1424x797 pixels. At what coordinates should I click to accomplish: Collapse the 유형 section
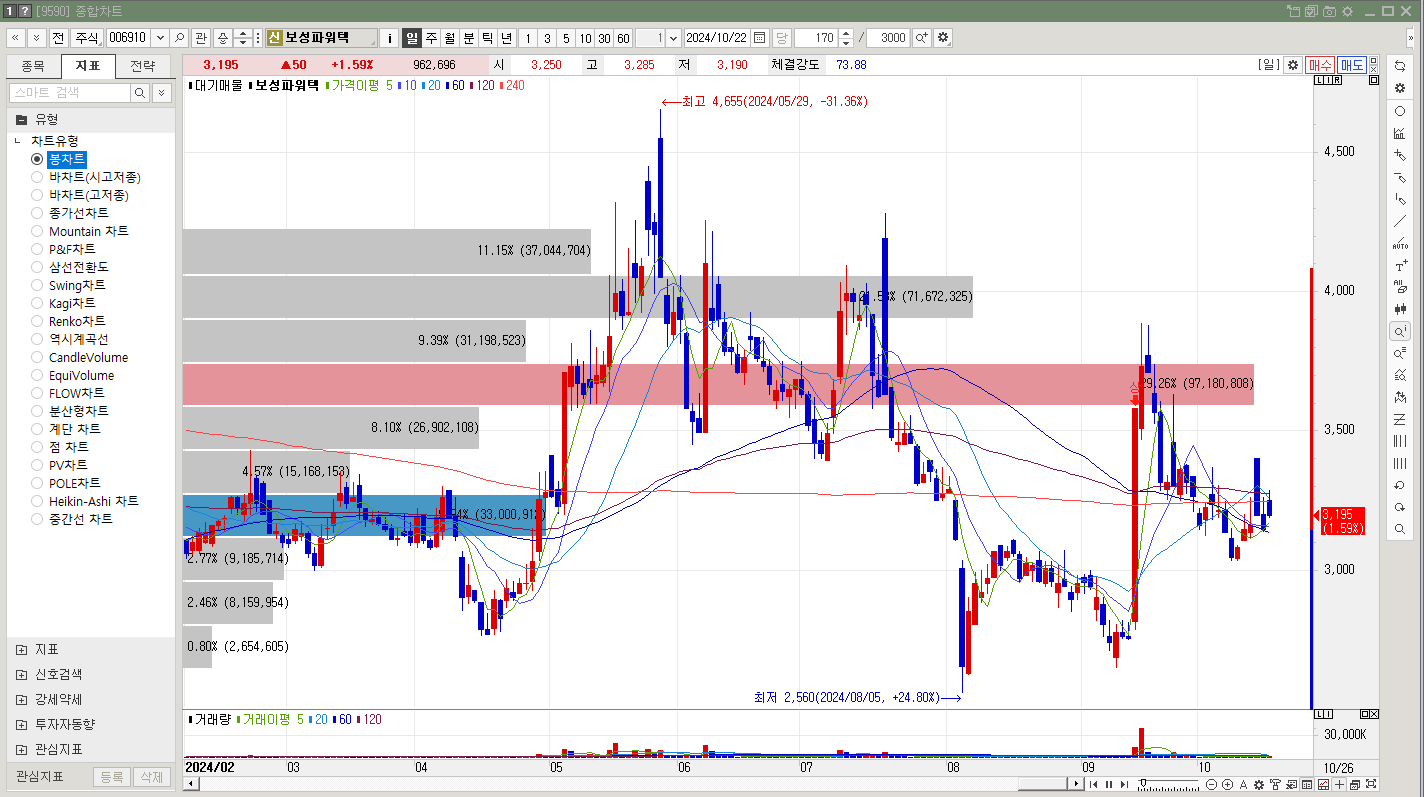[21, 119]
